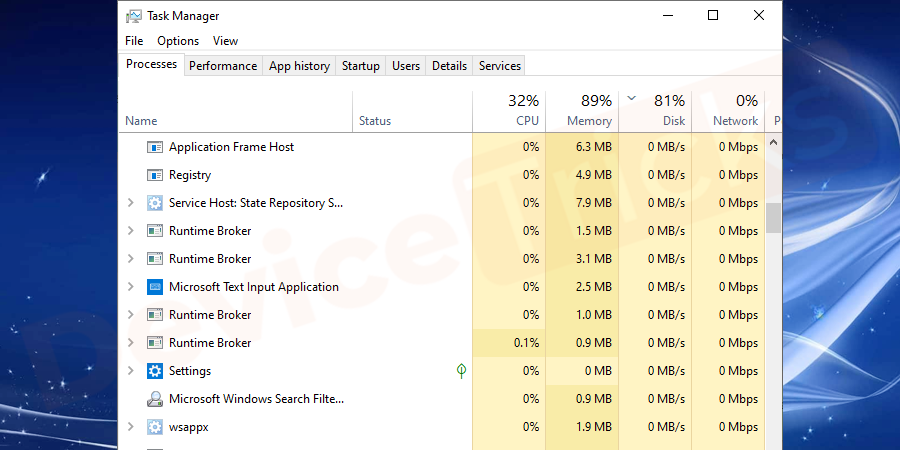Select the Registry process name
Image resolution: width=900 pixels, height=450 pixels.
click(x=190, y=175)
